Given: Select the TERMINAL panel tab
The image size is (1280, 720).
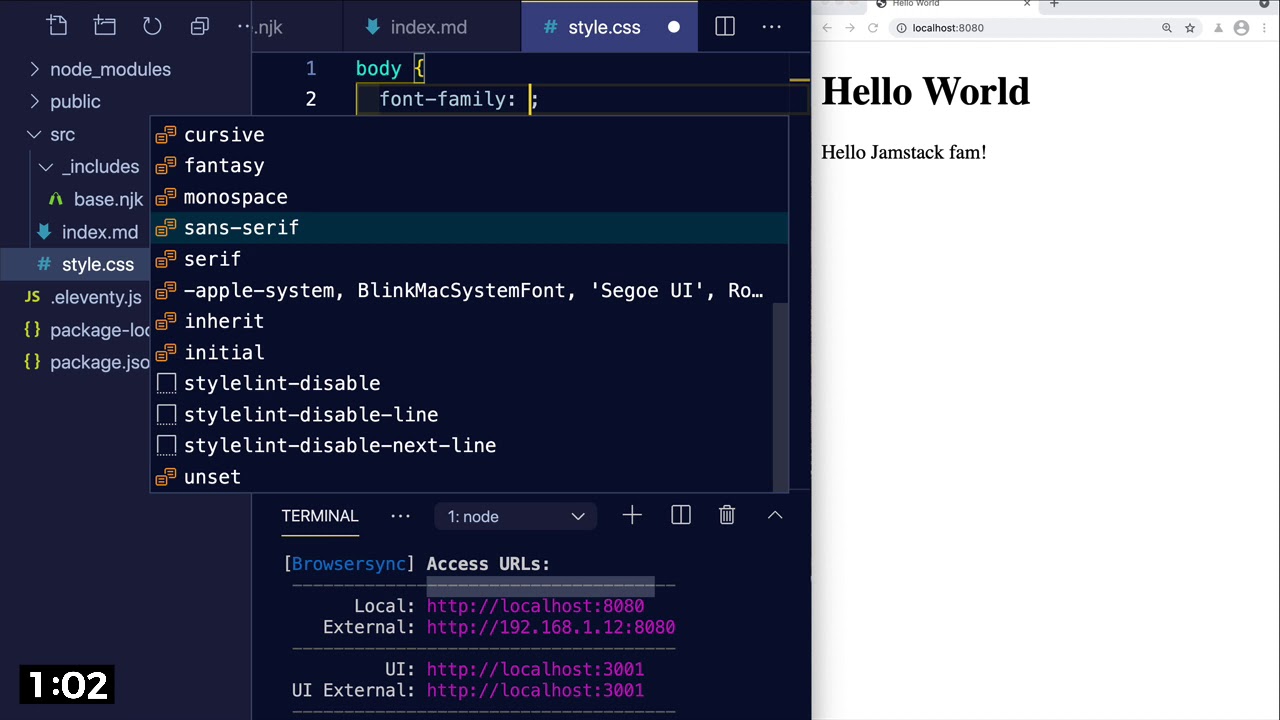Looking at the screenshot, I should tap(320, 516).
